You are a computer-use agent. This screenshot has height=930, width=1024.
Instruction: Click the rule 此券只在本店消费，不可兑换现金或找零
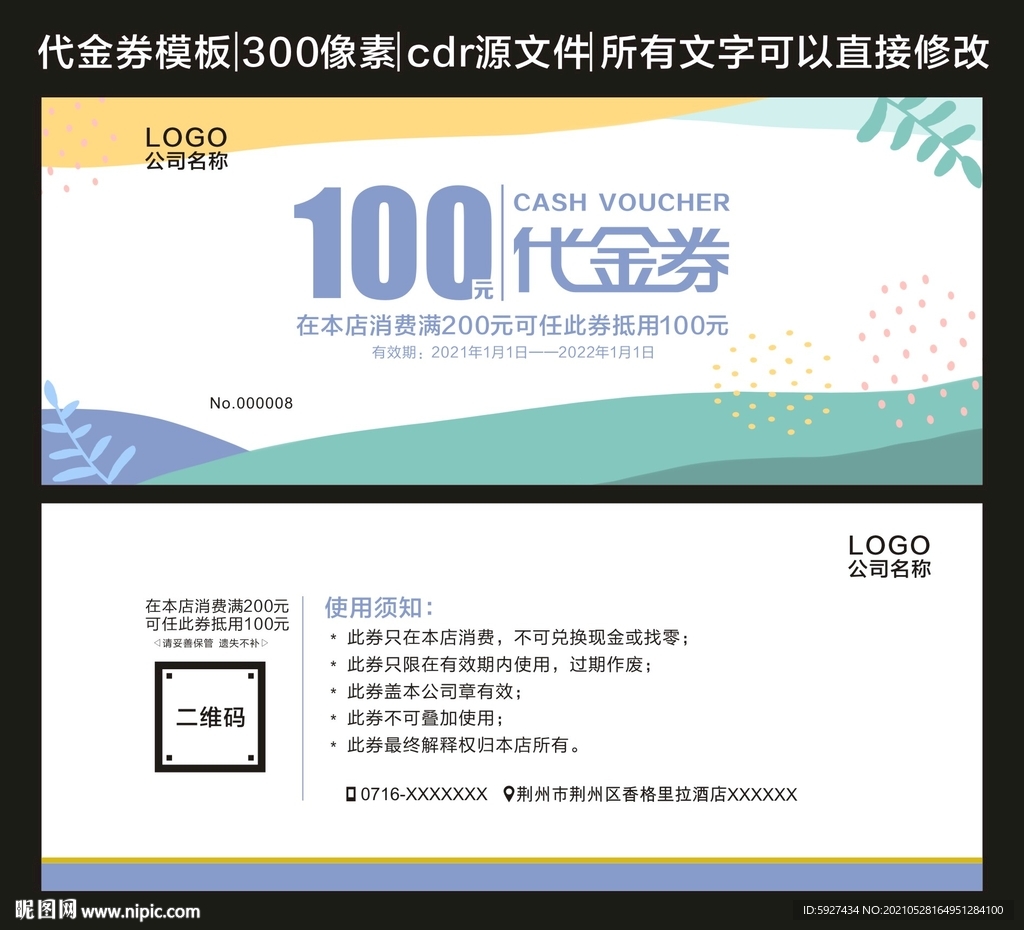click(517, 637)
